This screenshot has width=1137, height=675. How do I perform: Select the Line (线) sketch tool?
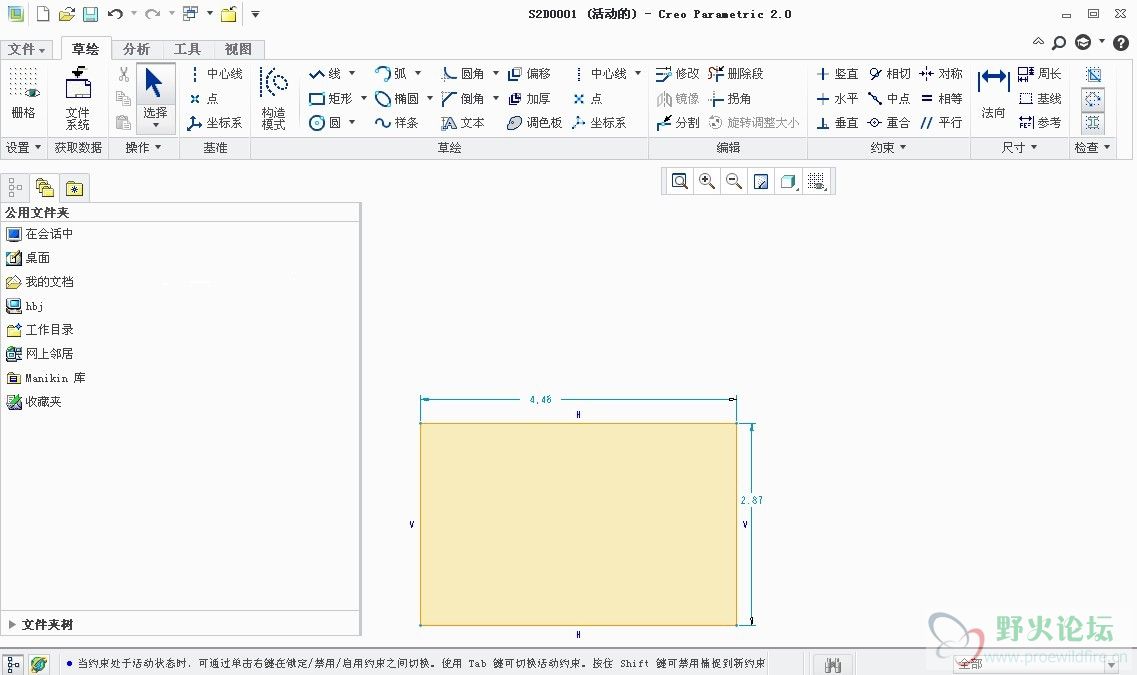(x=324, y=73)
